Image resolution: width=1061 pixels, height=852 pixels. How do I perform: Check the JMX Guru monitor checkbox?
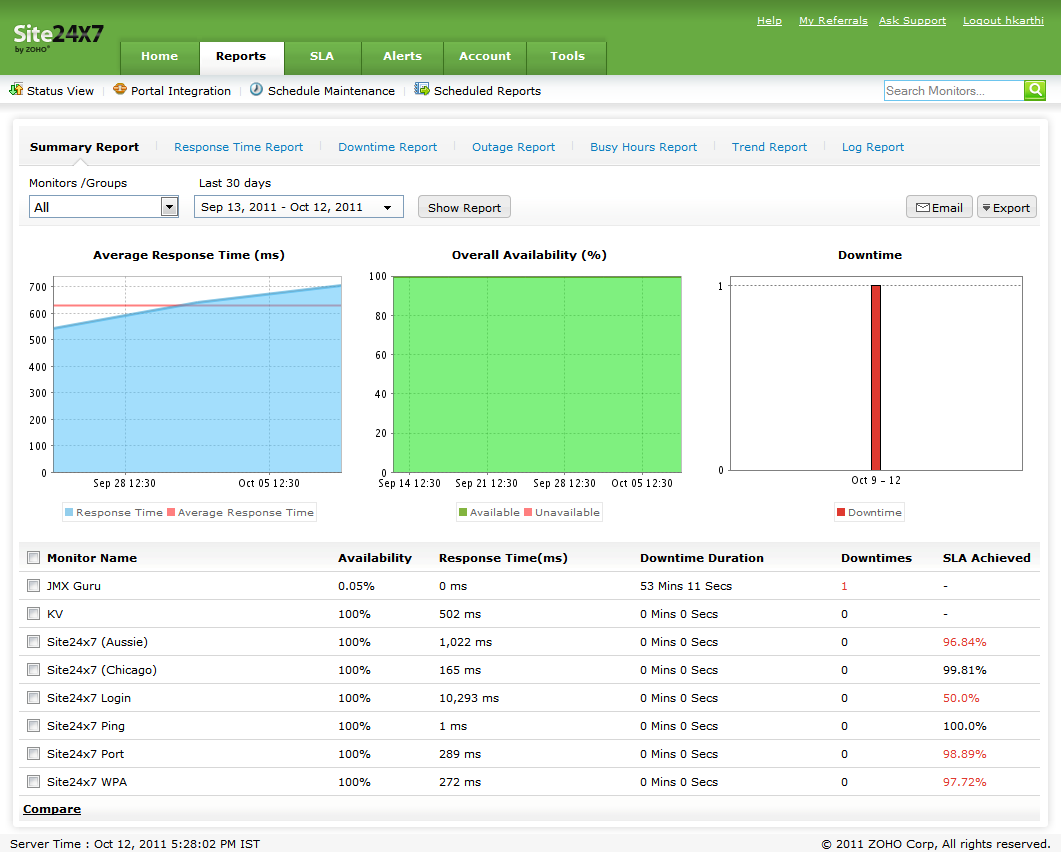click(x=34, y=586)
